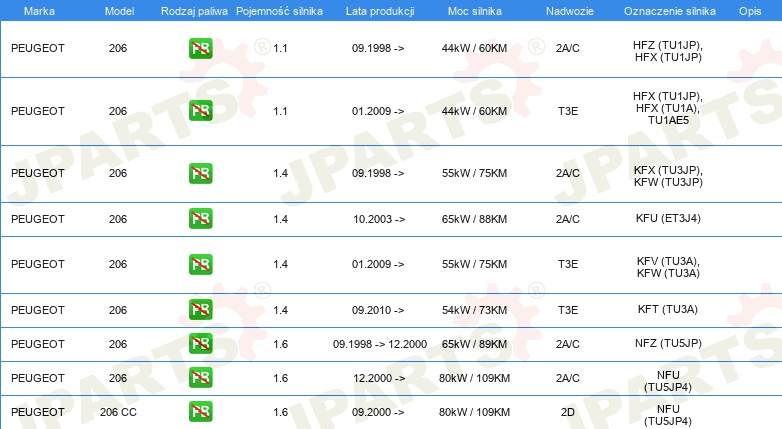Sort by Marka column header

point(39,11)
